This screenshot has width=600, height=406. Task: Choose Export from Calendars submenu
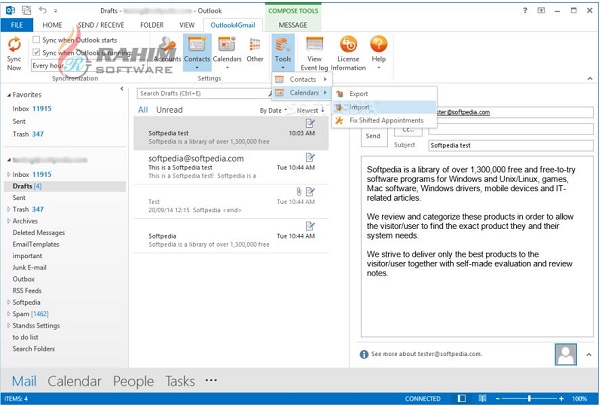pos(384,94)
